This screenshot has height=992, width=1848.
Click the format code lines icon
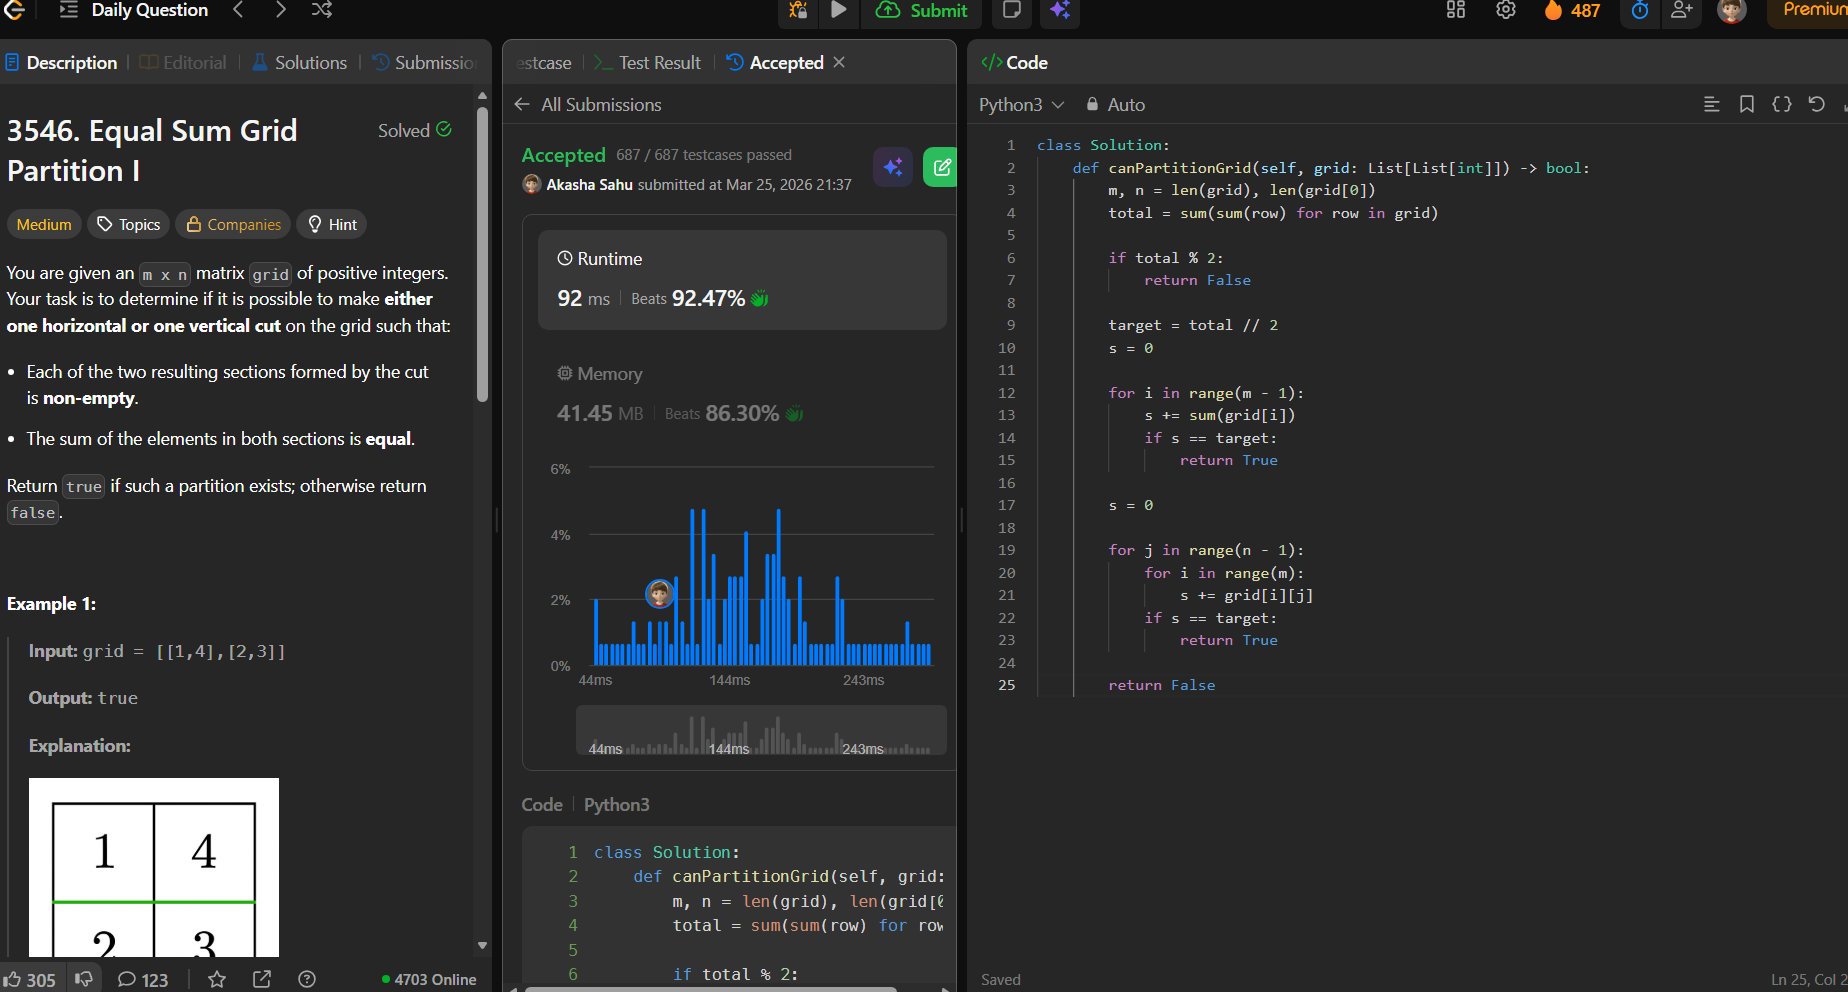pyautogui.click(x=1711, y=104)
